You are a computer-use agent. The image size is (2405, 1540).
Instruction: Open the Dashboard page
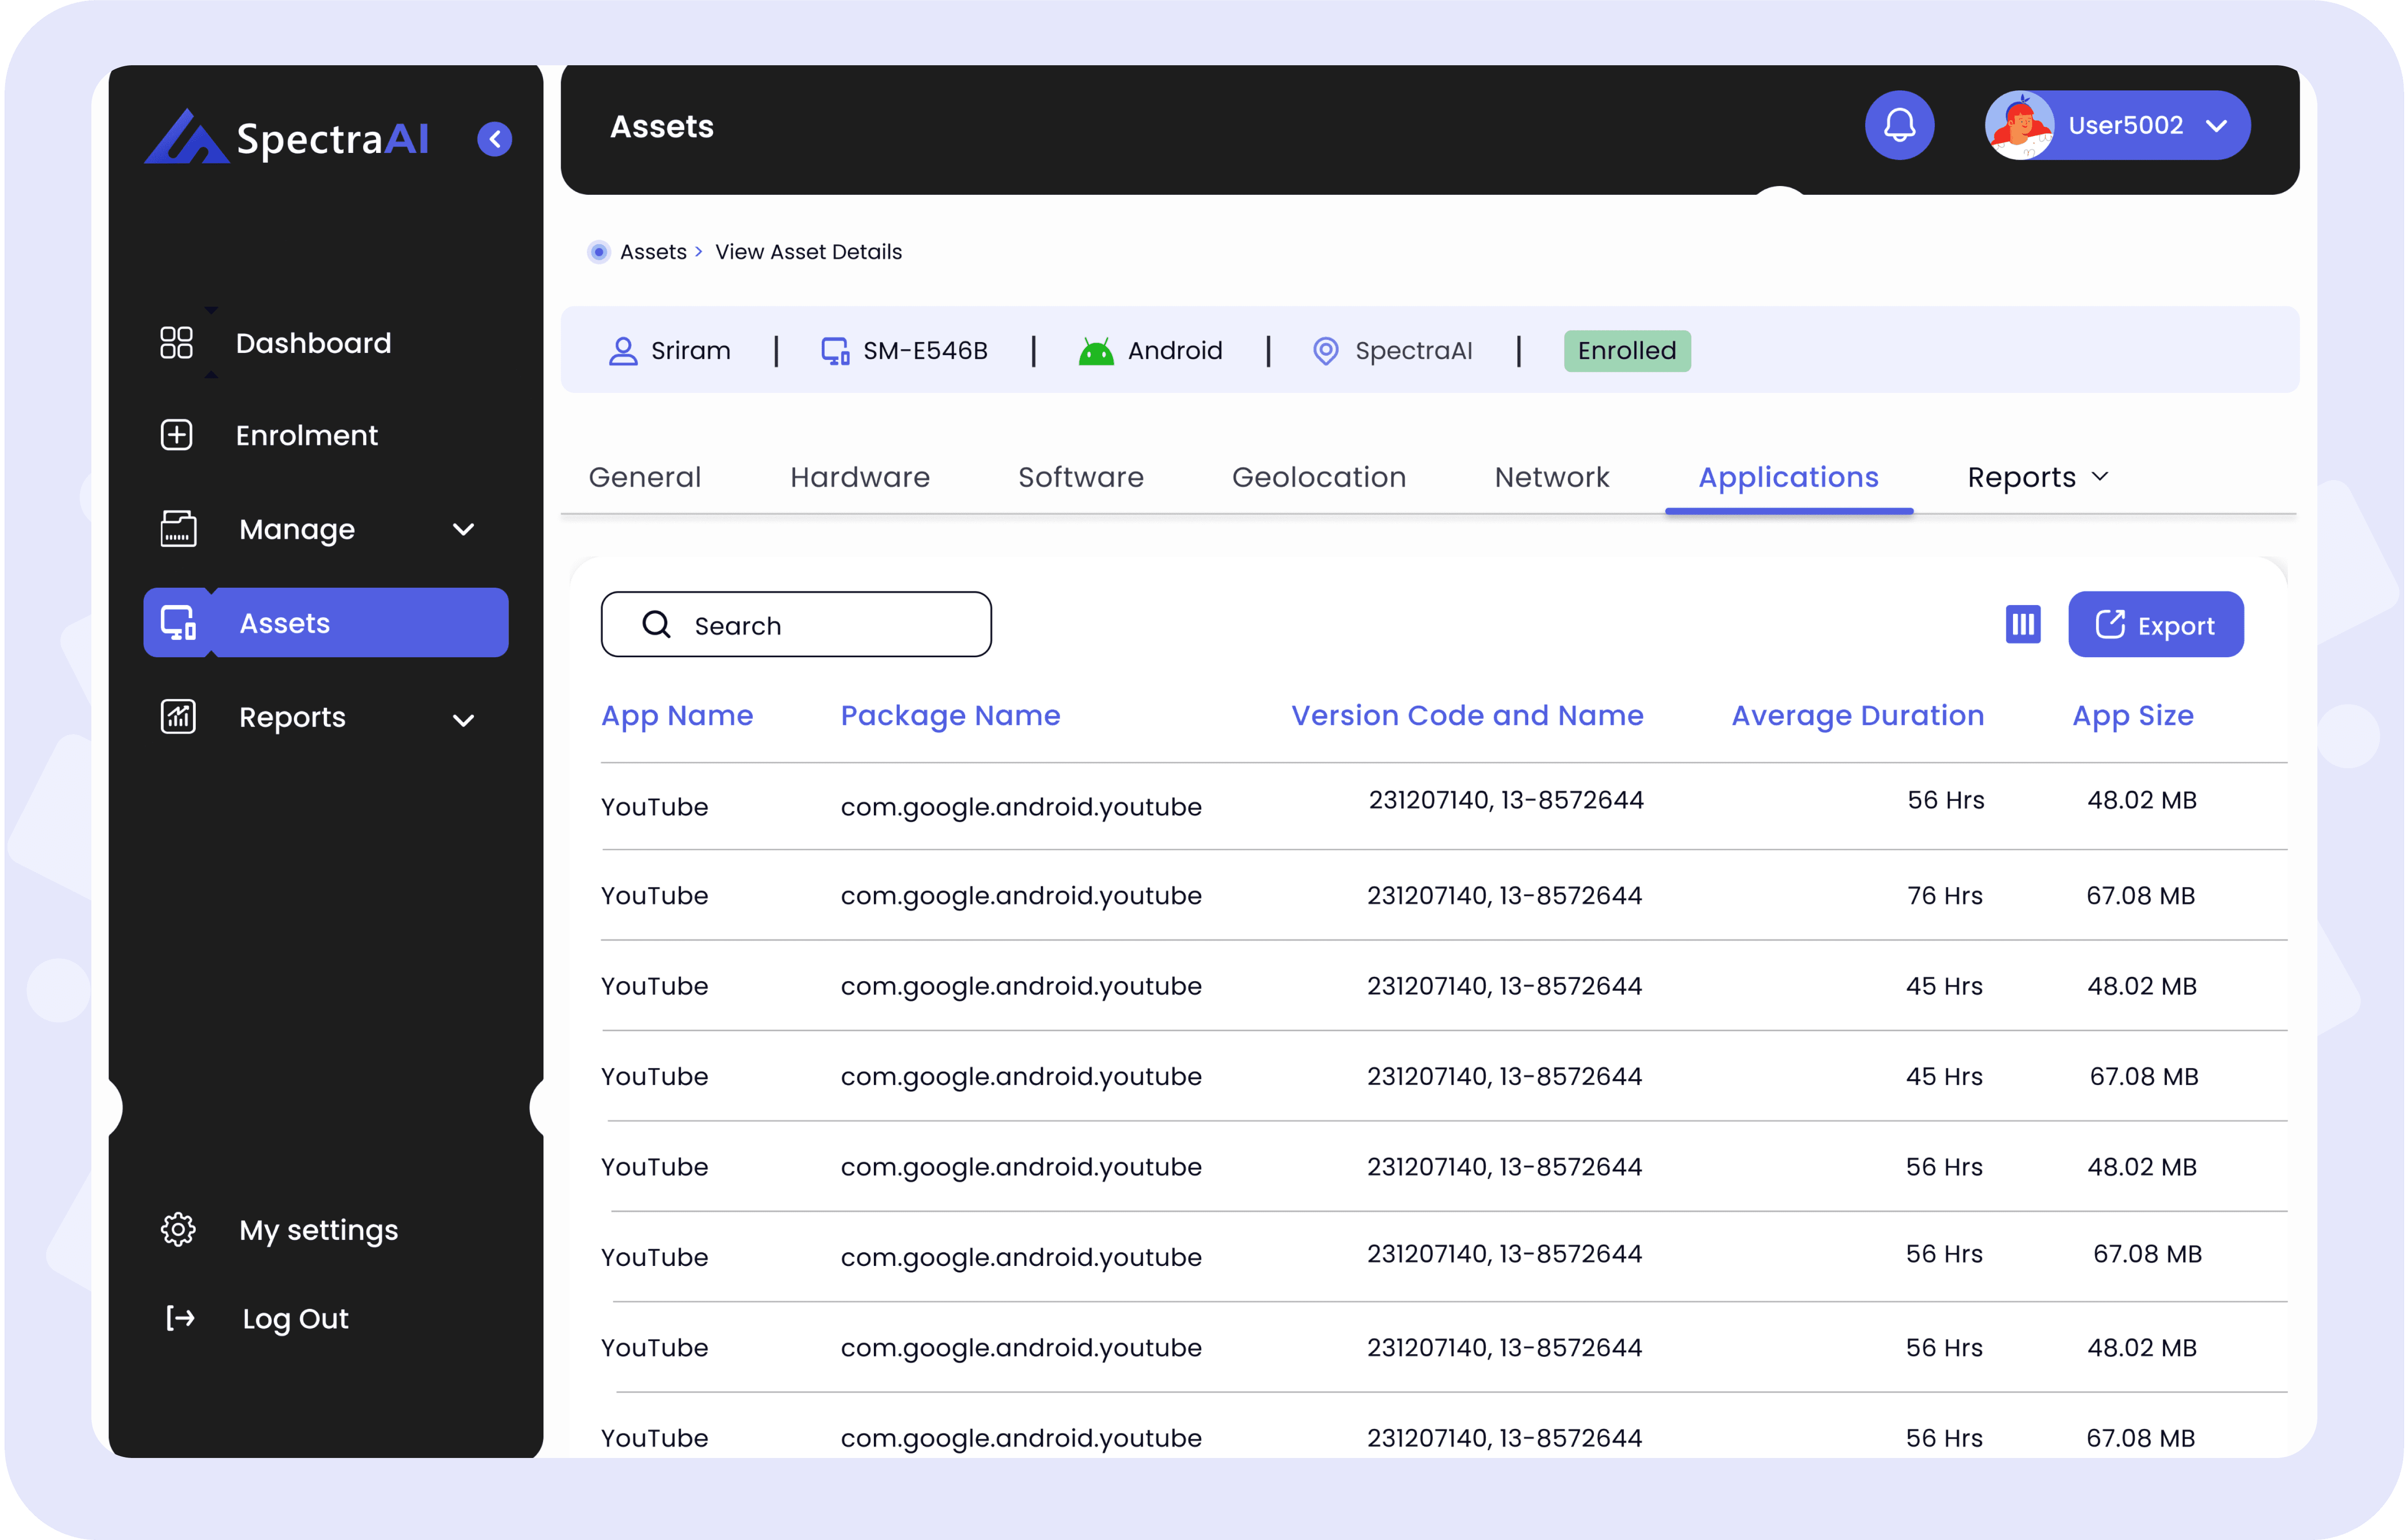pyautogui.click(x=313, y=343)
